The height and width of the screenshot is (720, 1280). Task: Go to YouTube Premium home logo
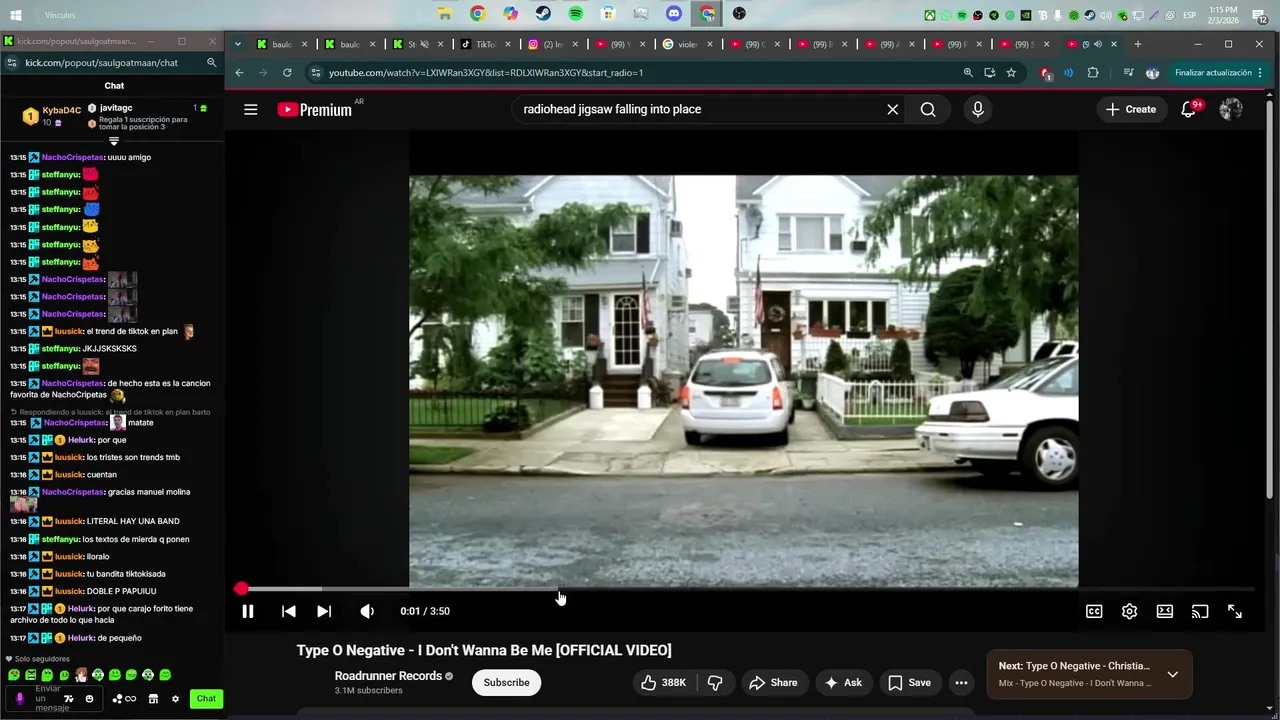coord(315,109)
